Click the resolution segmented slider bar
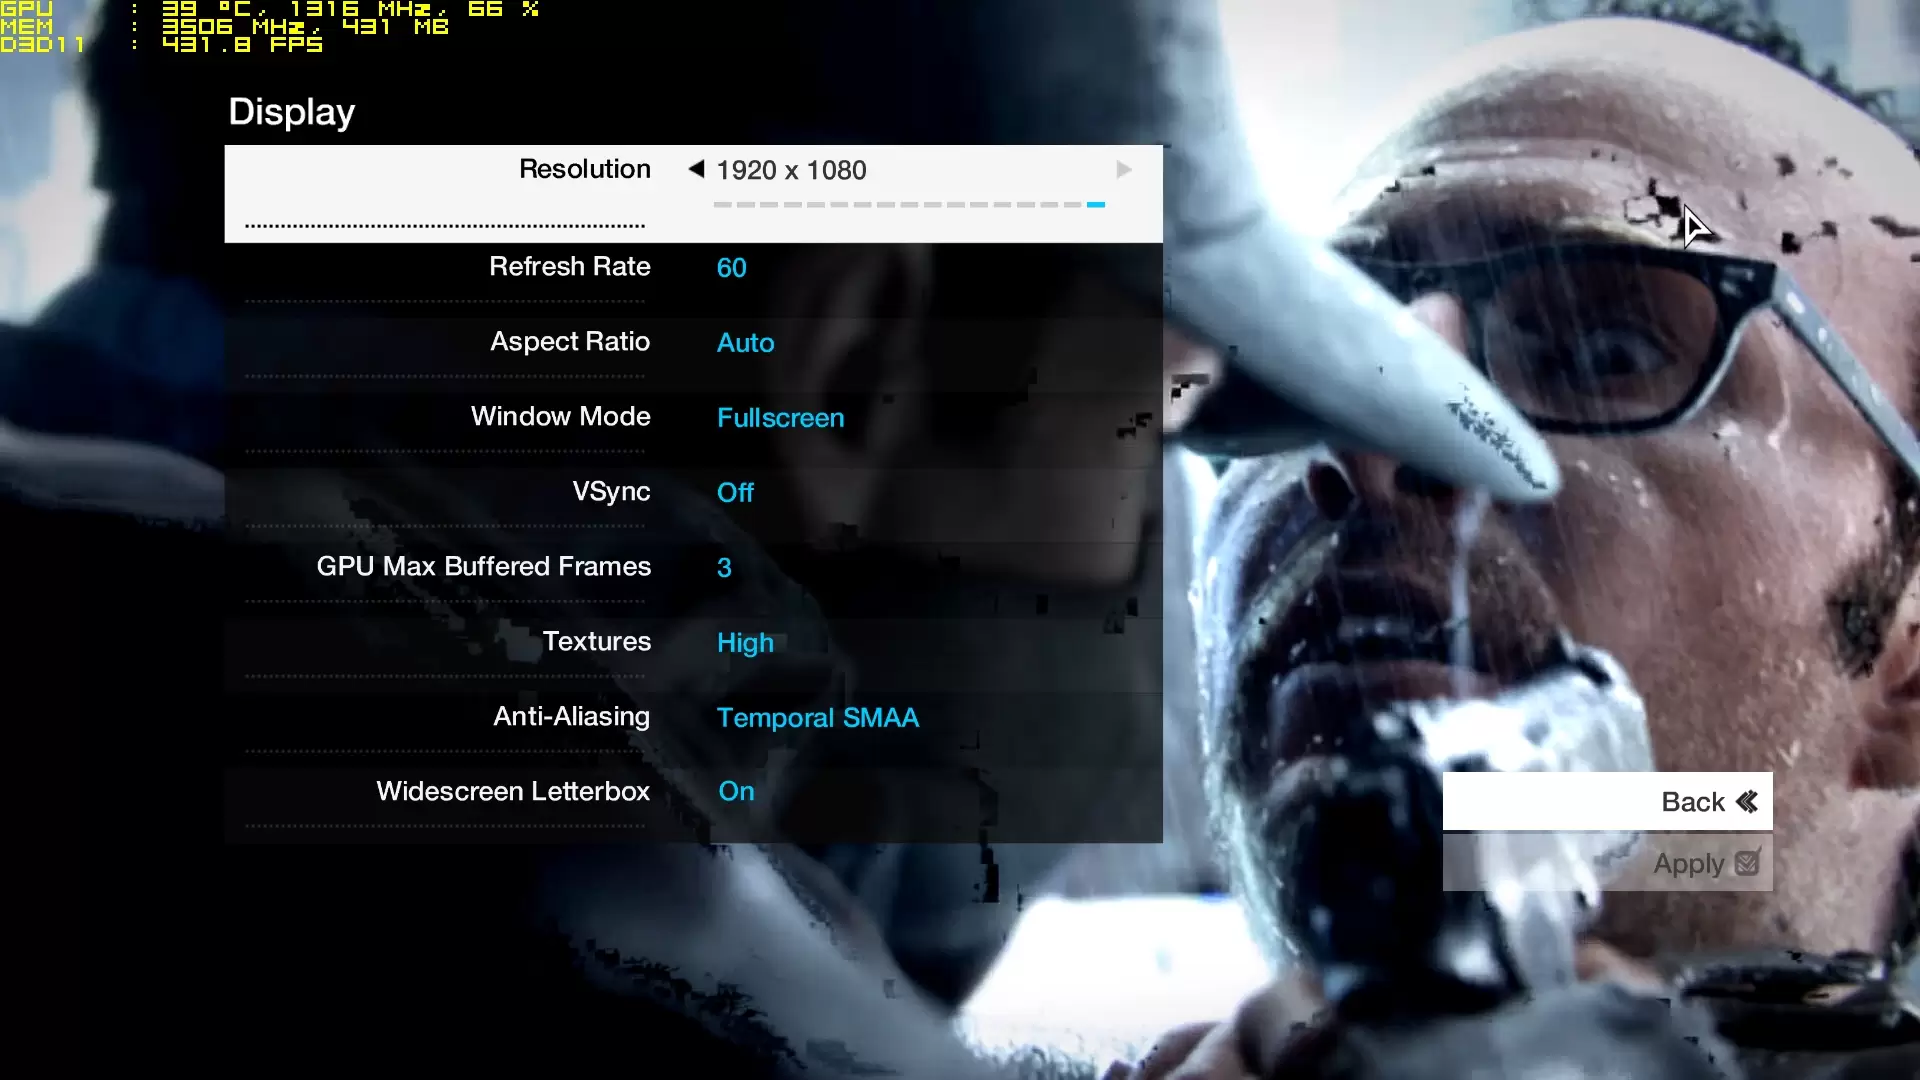Viewport: 1920px width, 1080px height. coord(909,204)
